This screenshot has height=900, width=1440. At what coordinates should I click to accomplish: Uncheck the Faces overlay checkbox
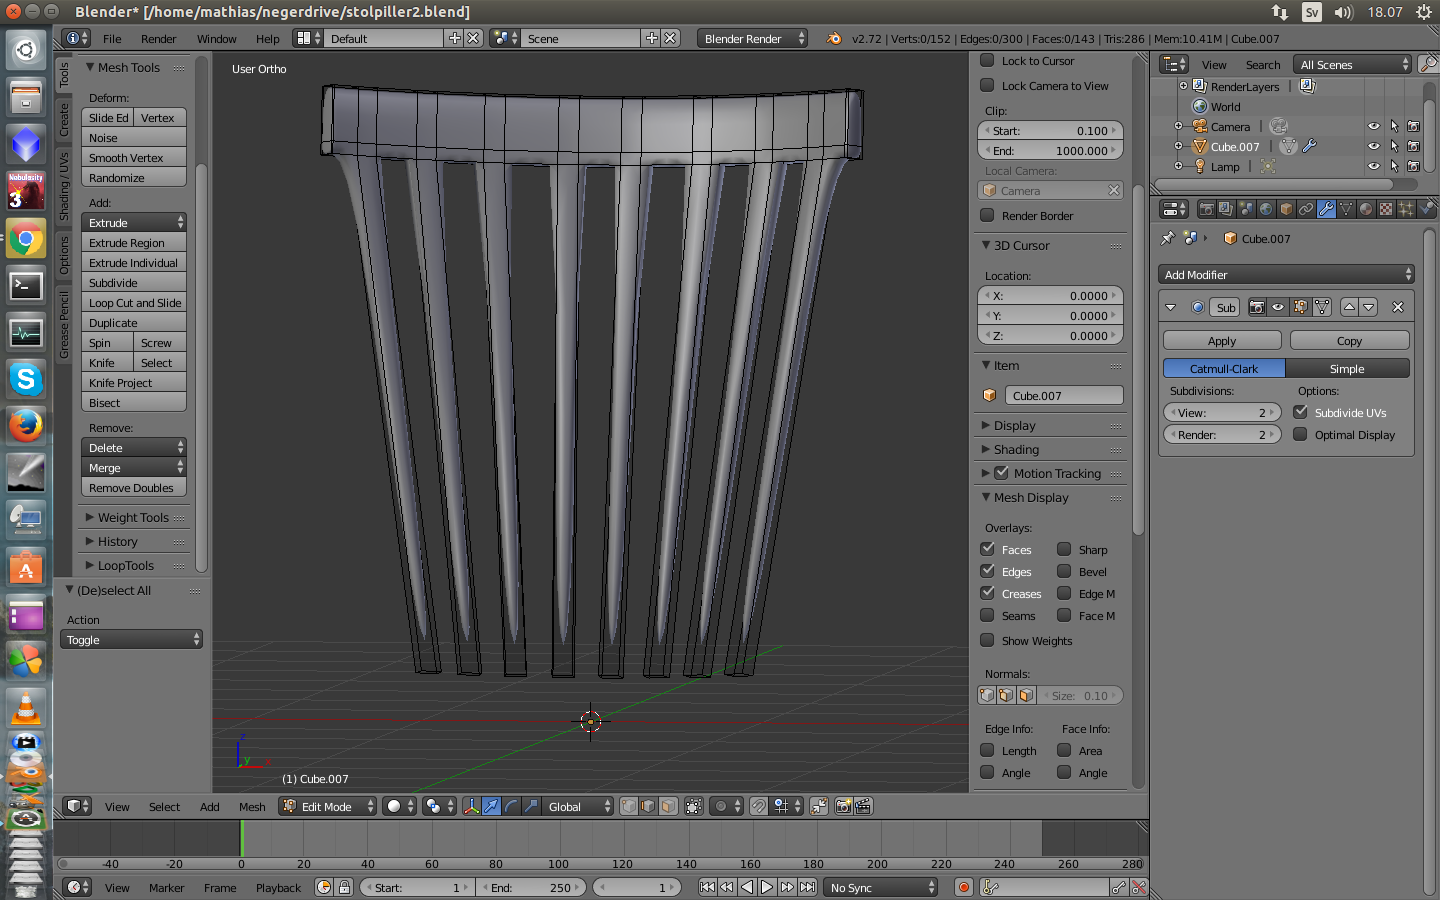[x=987, y=549]
